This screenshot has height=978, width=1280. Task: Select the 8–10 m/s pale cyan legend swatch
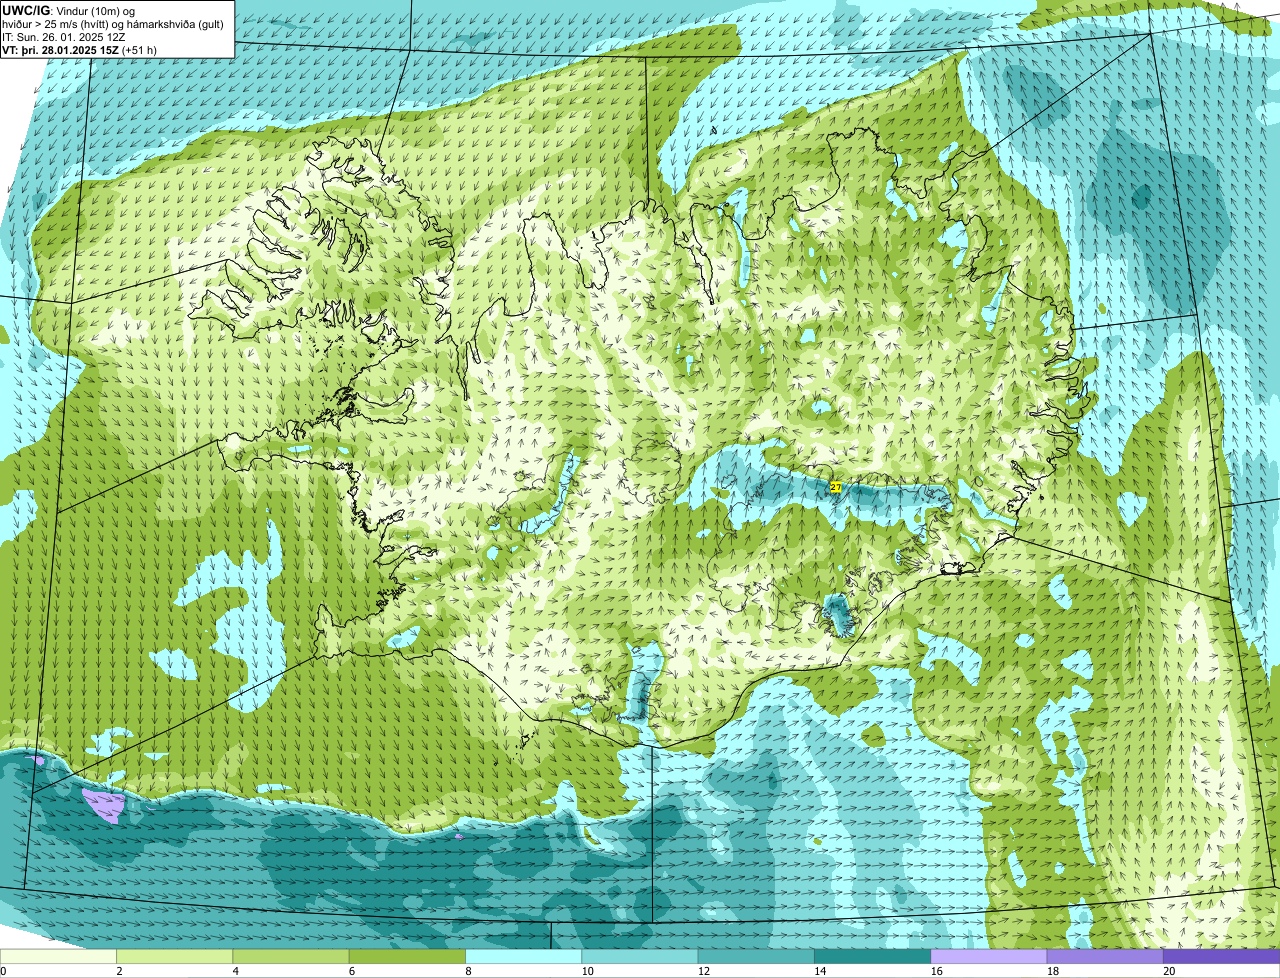523,957
